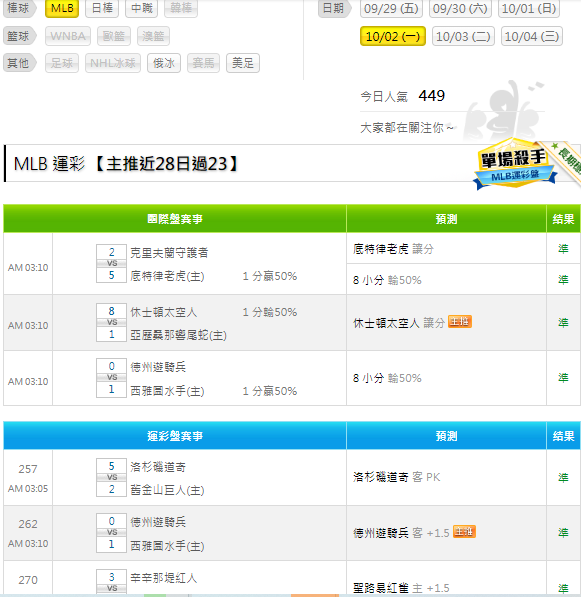This screenshot has height=597, width=581.
Task: Select the MLB league tab
Action: coord(62,8)
